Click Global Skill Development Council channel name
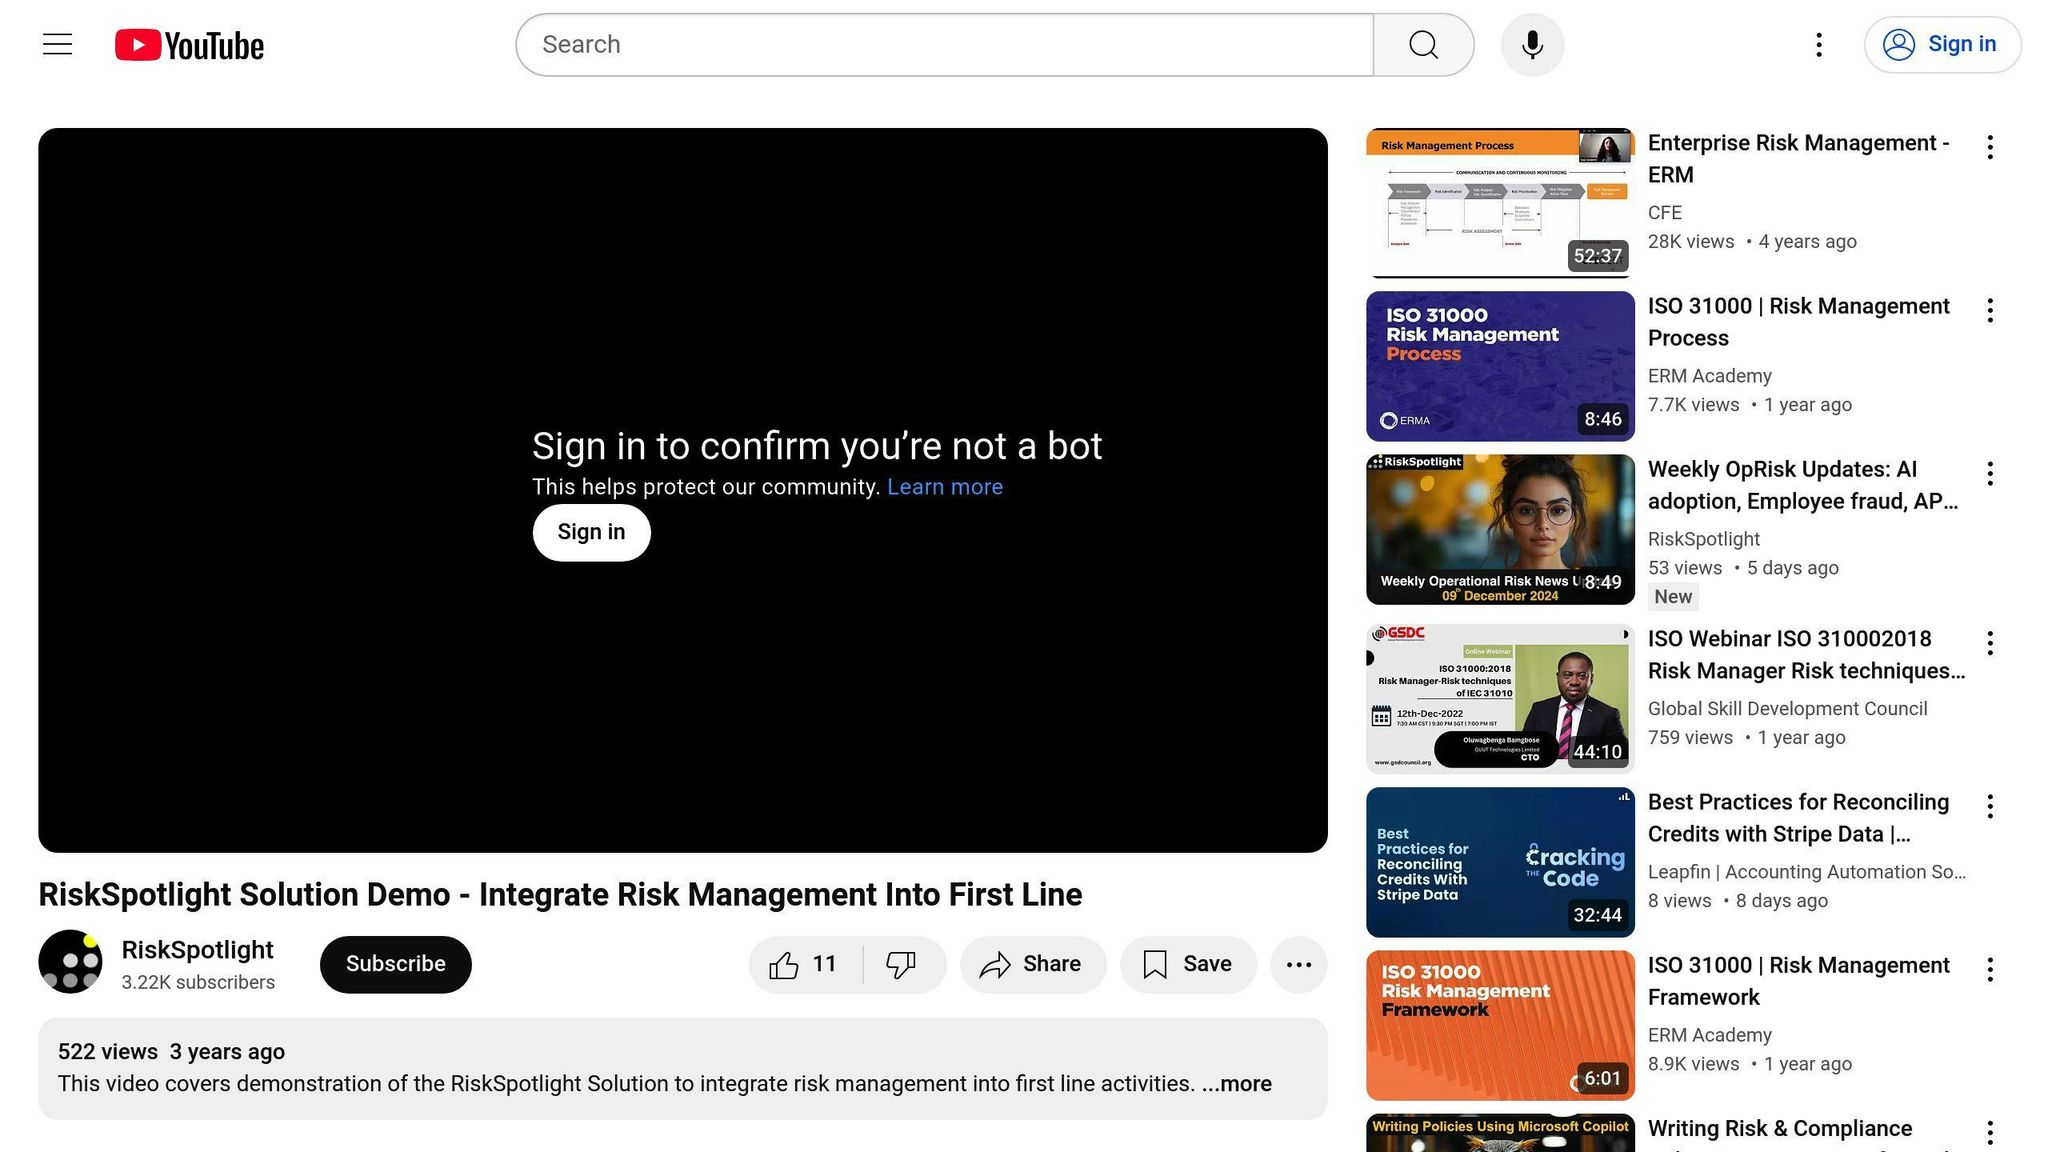This screenshot has height=1152, width=2048. click(x=1787, y=709)
